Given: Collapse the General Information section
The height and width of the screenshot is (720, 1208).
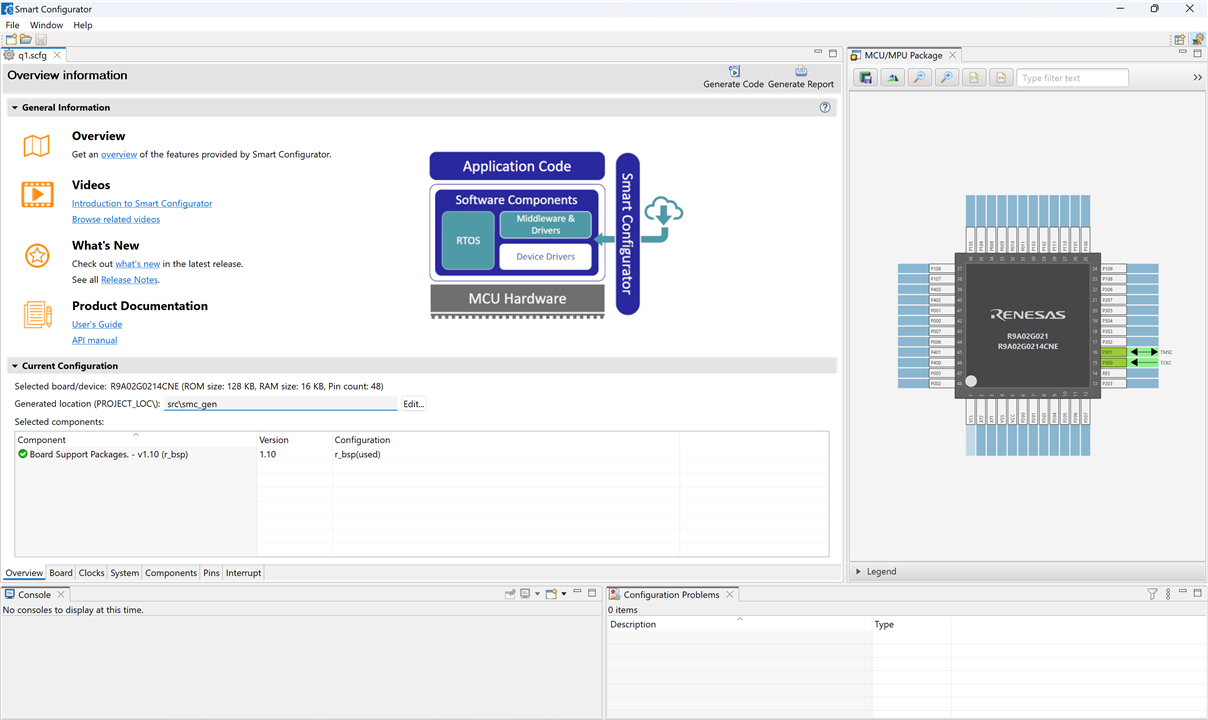Looking at the screenshot, I should pyautogui.click(x=14, y=107).
